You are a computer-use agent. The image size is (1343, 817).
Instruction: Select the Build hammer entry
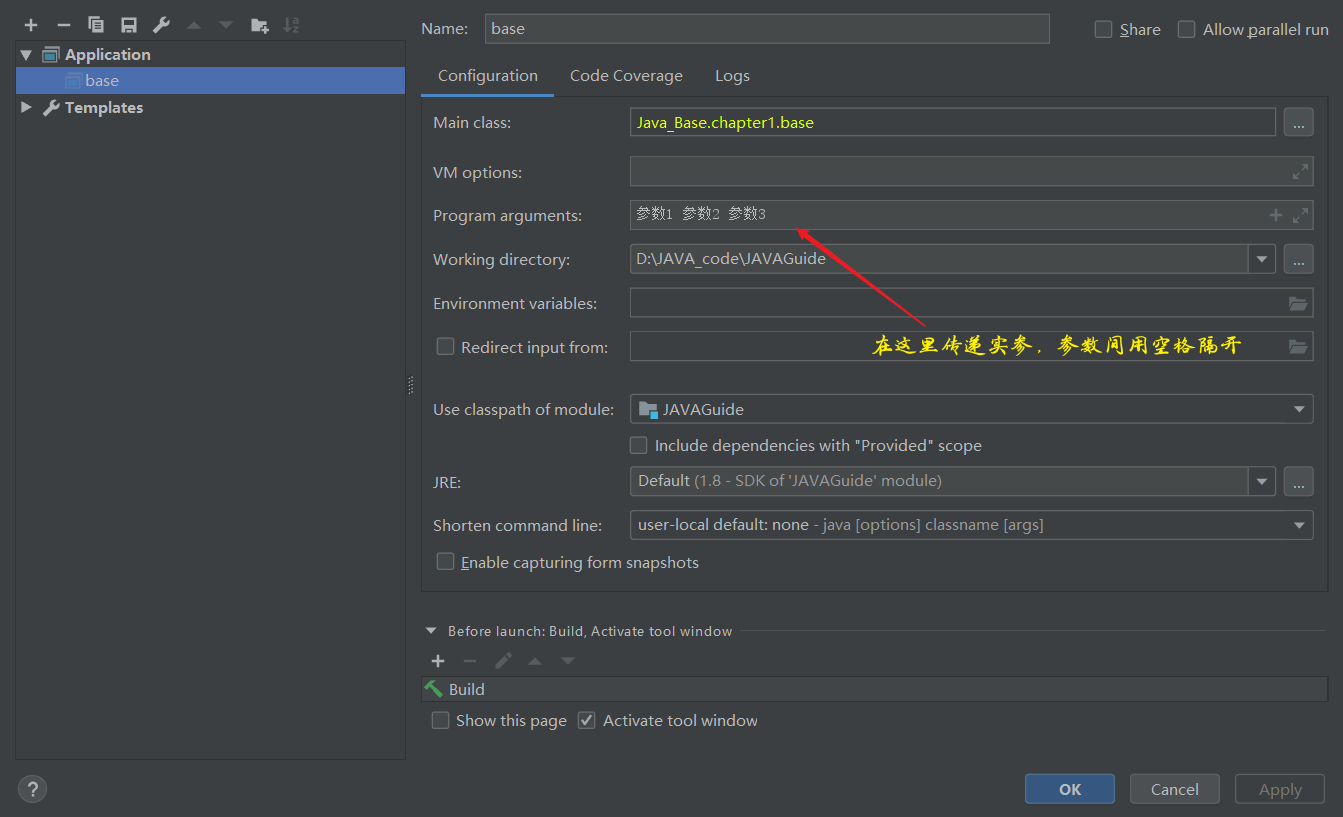pyautogui.click(x=874, y=689)
